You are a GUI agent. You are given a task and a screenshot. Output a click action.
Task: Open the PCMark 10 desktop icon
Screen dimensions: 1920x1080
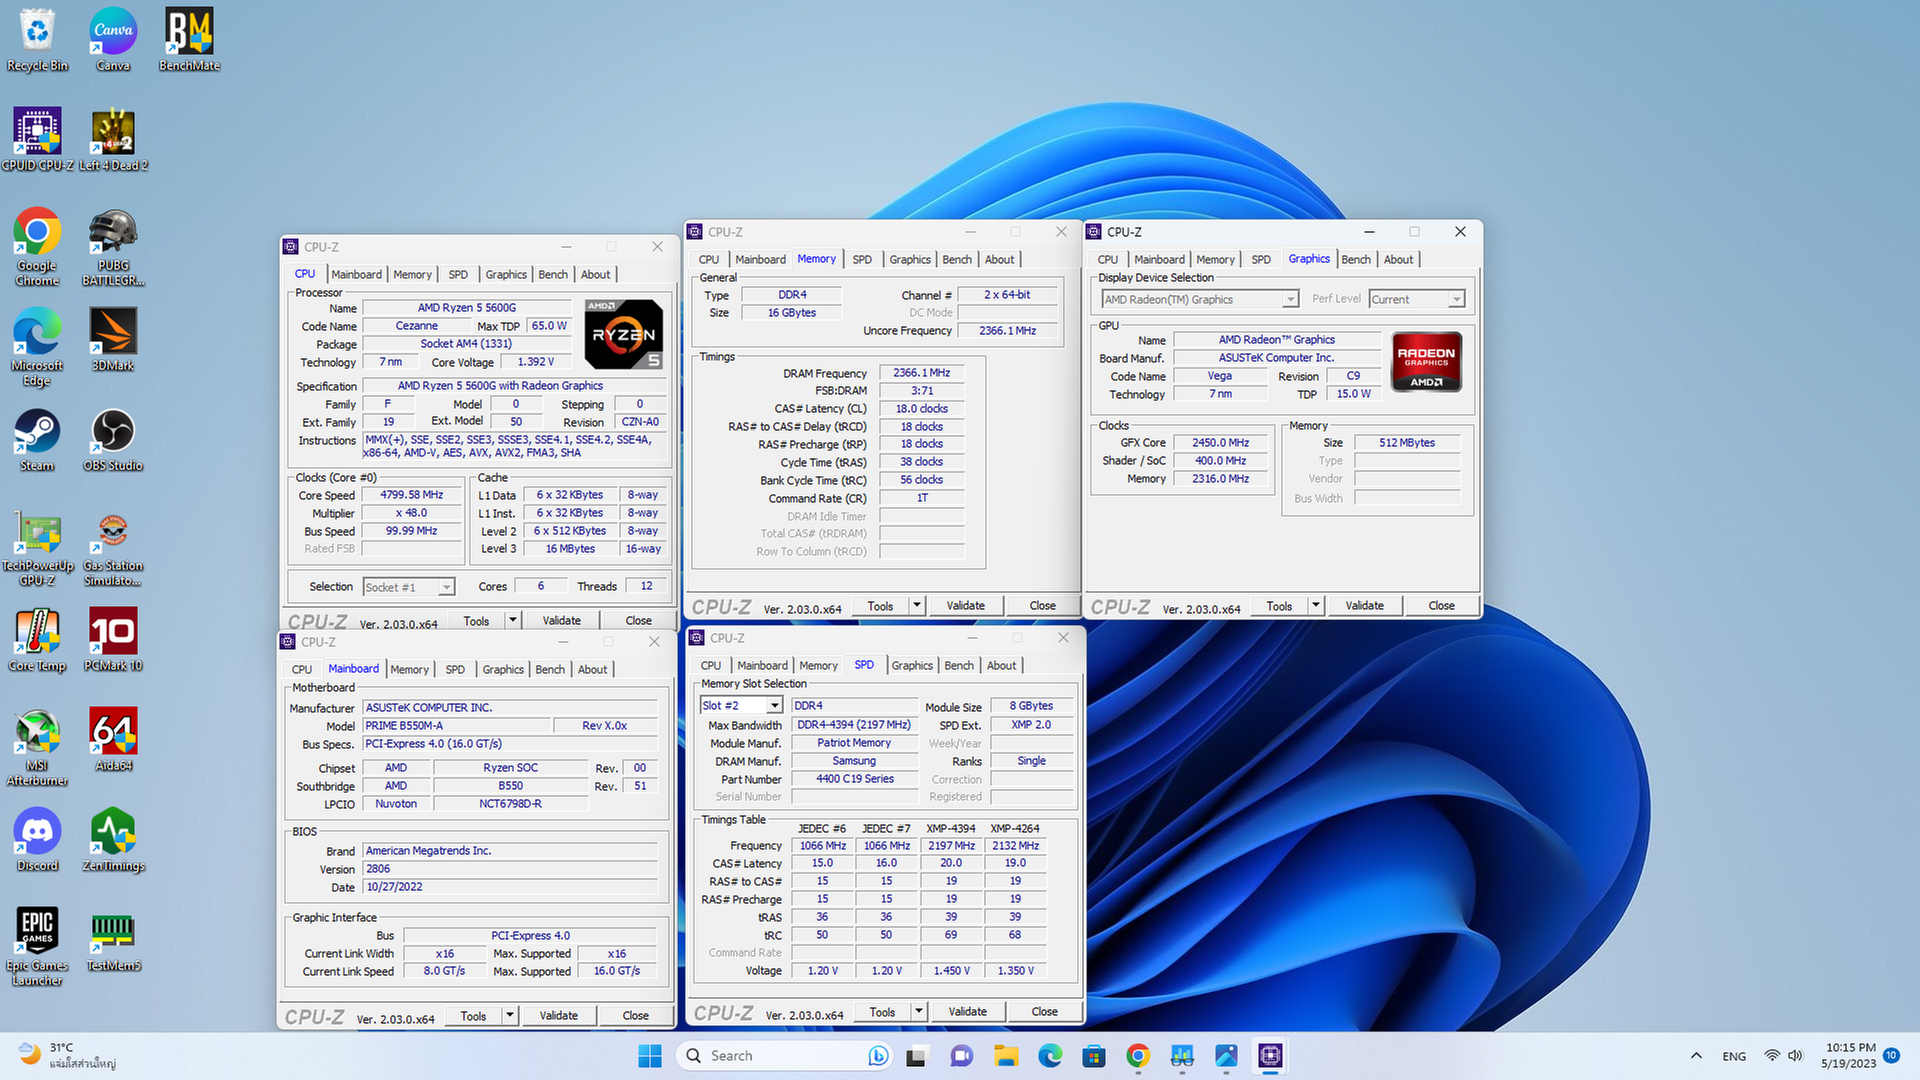click(113, 640)
